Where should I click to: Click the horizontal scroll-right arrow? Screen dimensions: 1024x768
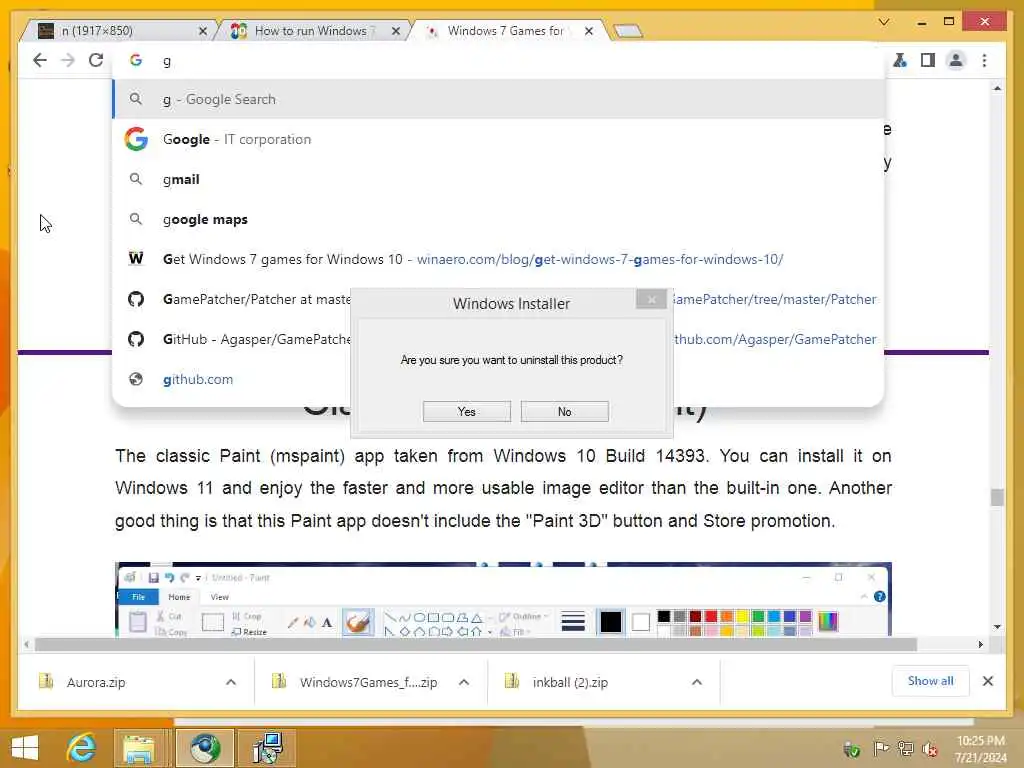[x=980, y=645]
